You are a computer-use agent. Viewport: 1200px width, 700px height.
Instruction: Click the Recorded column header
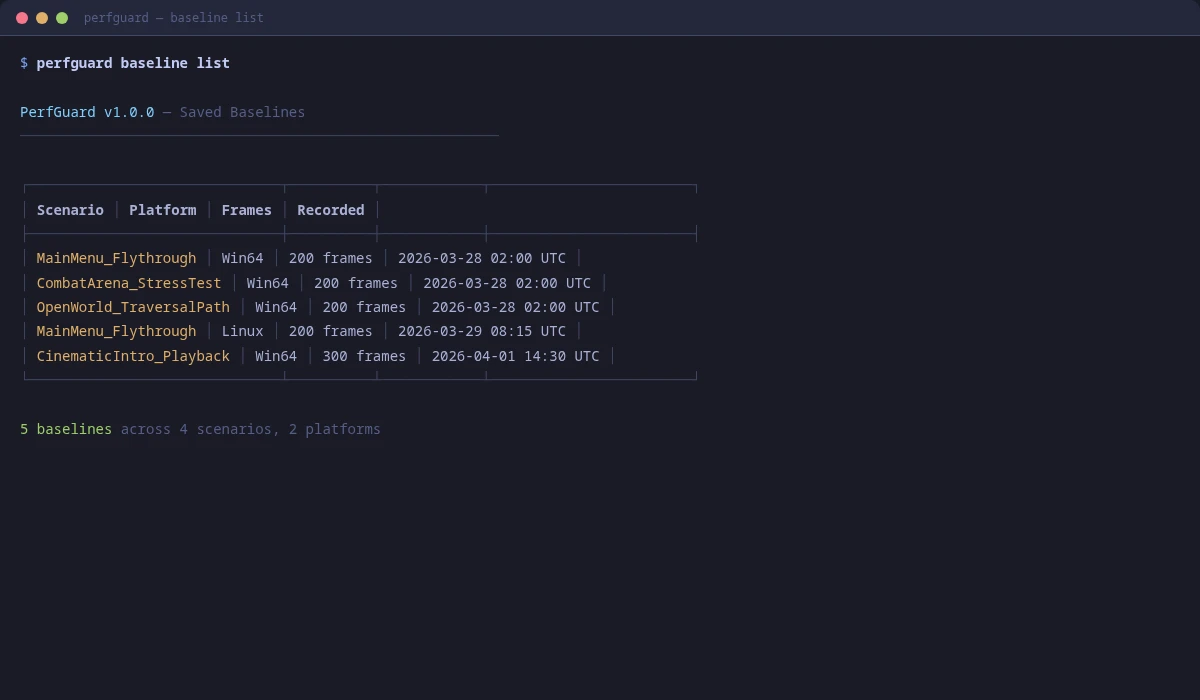[x=330, y=210]
